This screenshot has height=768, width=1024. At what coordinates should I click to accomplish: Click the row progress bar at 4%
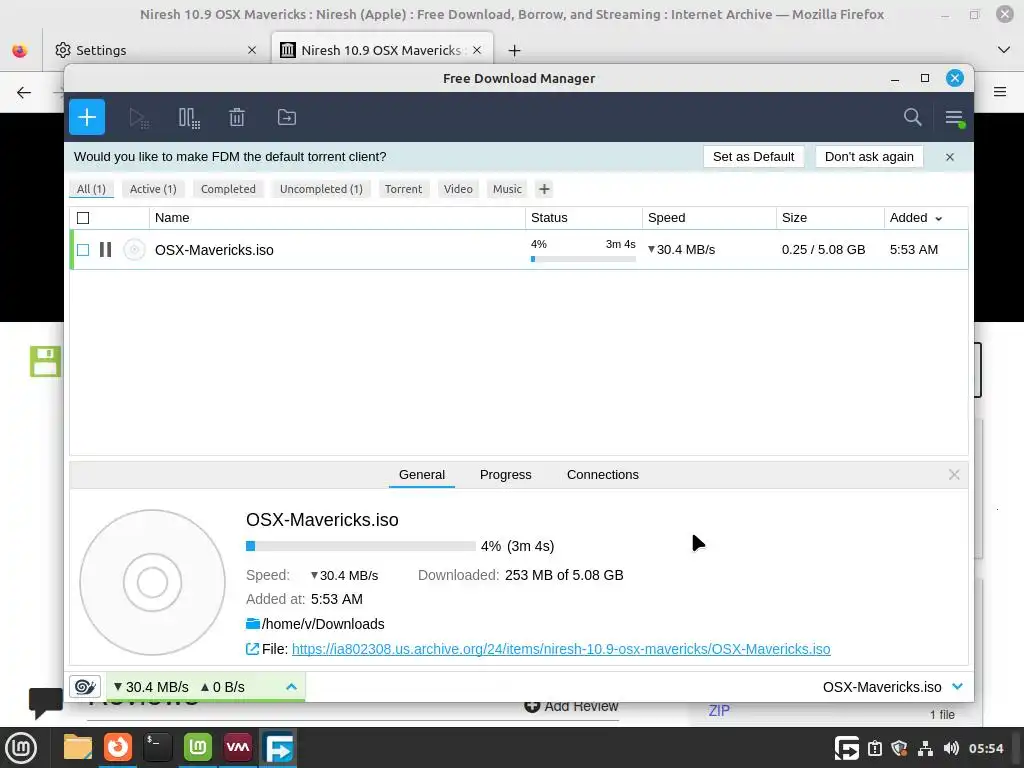(583, 259)
